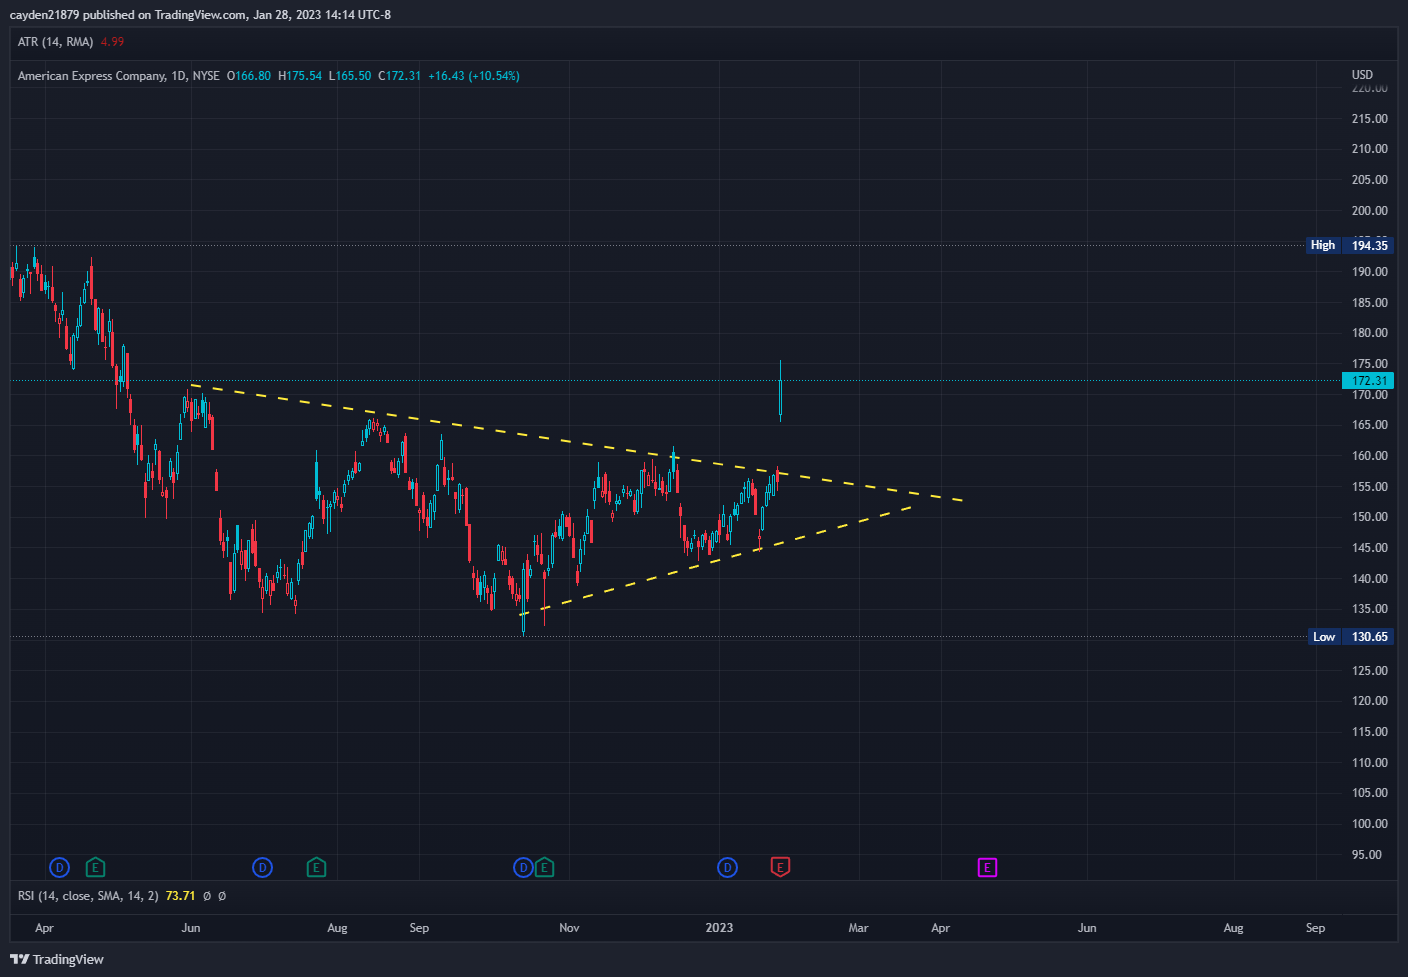This screenshot has height=977, width=1408.
Task: Click the low price L165.50
Action: [x=350, y=76]
